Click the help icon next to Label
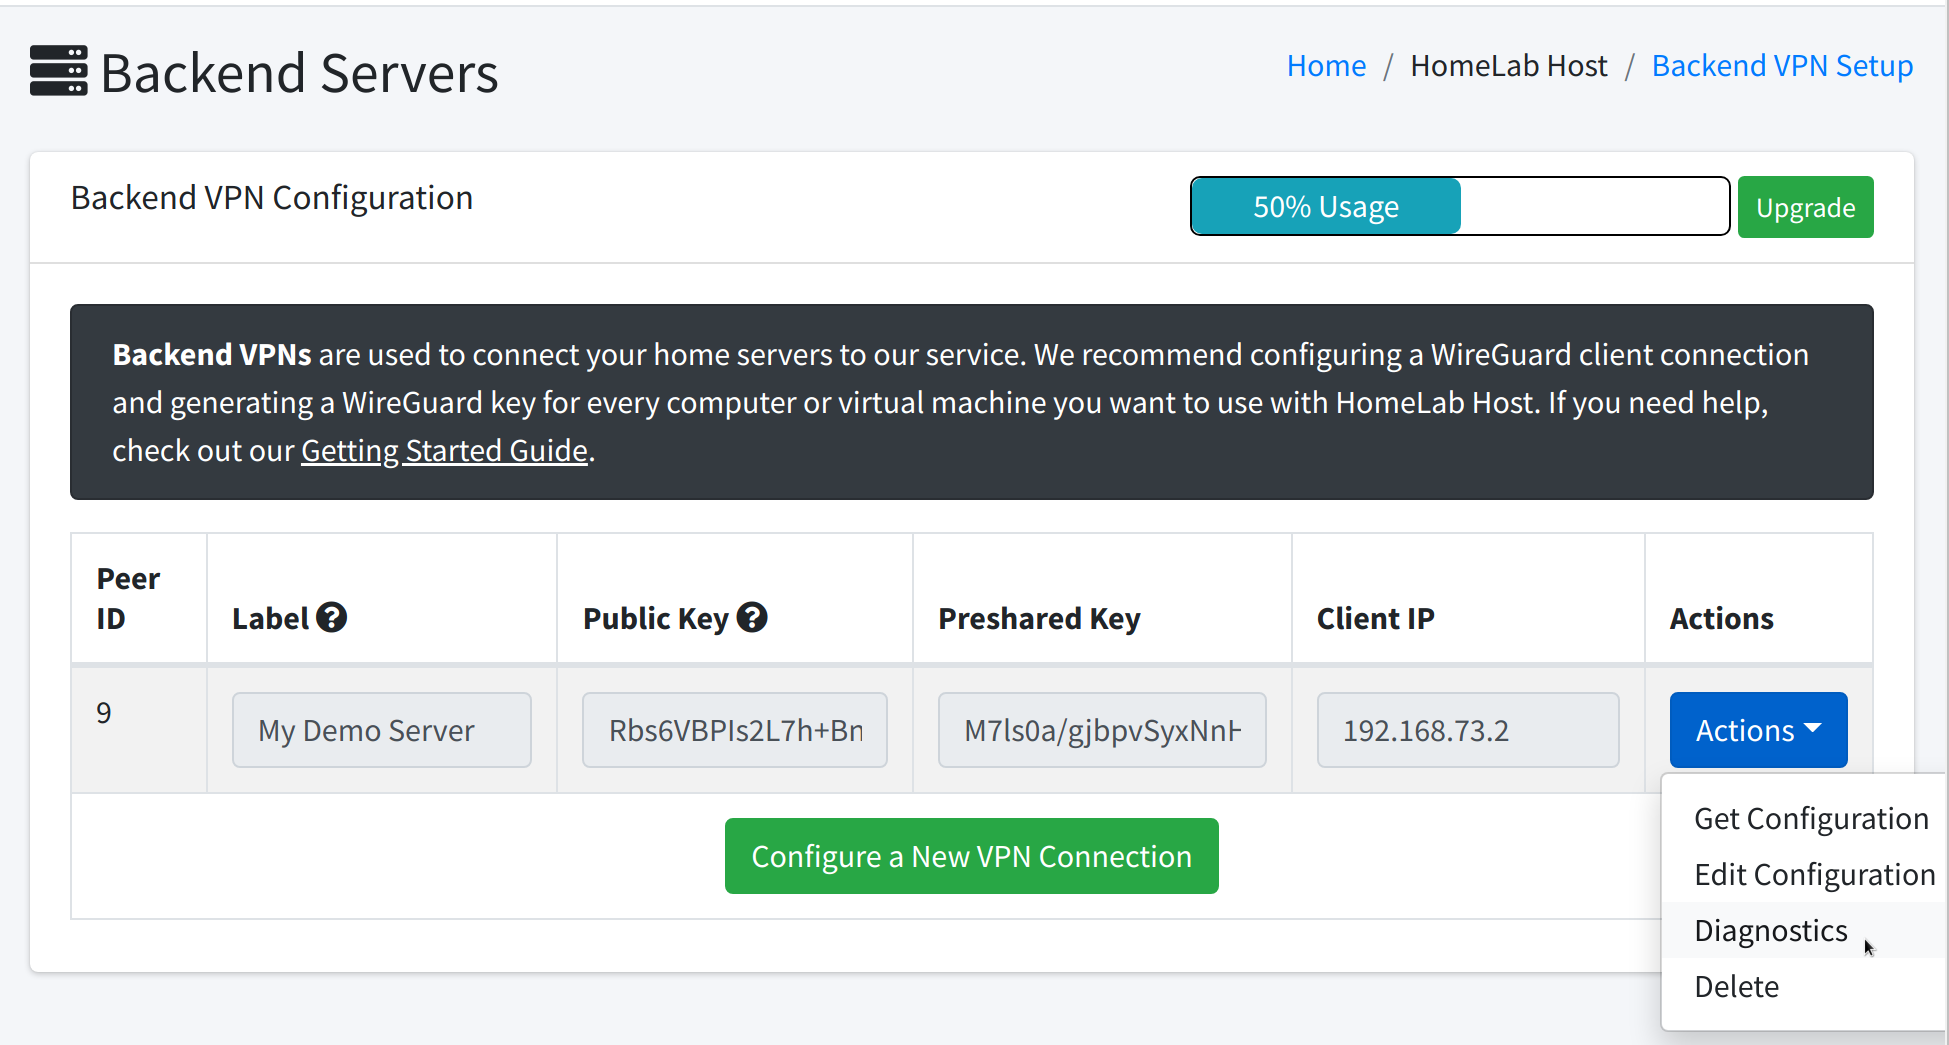Viewport: 1949px width, 1045px height. (x=331, y=618)
